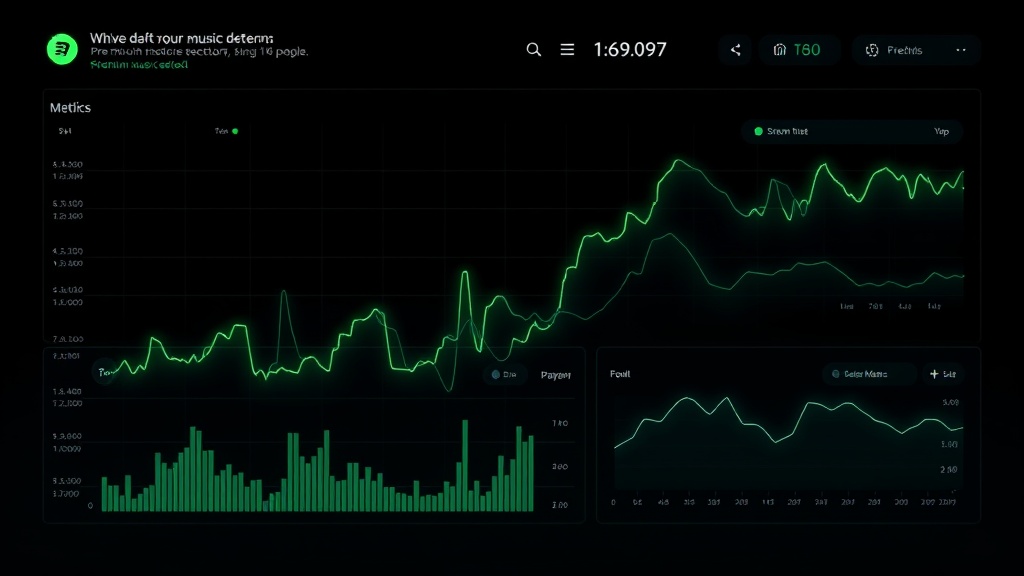Click the tallest bar in the bar chart

pos(465,466)
